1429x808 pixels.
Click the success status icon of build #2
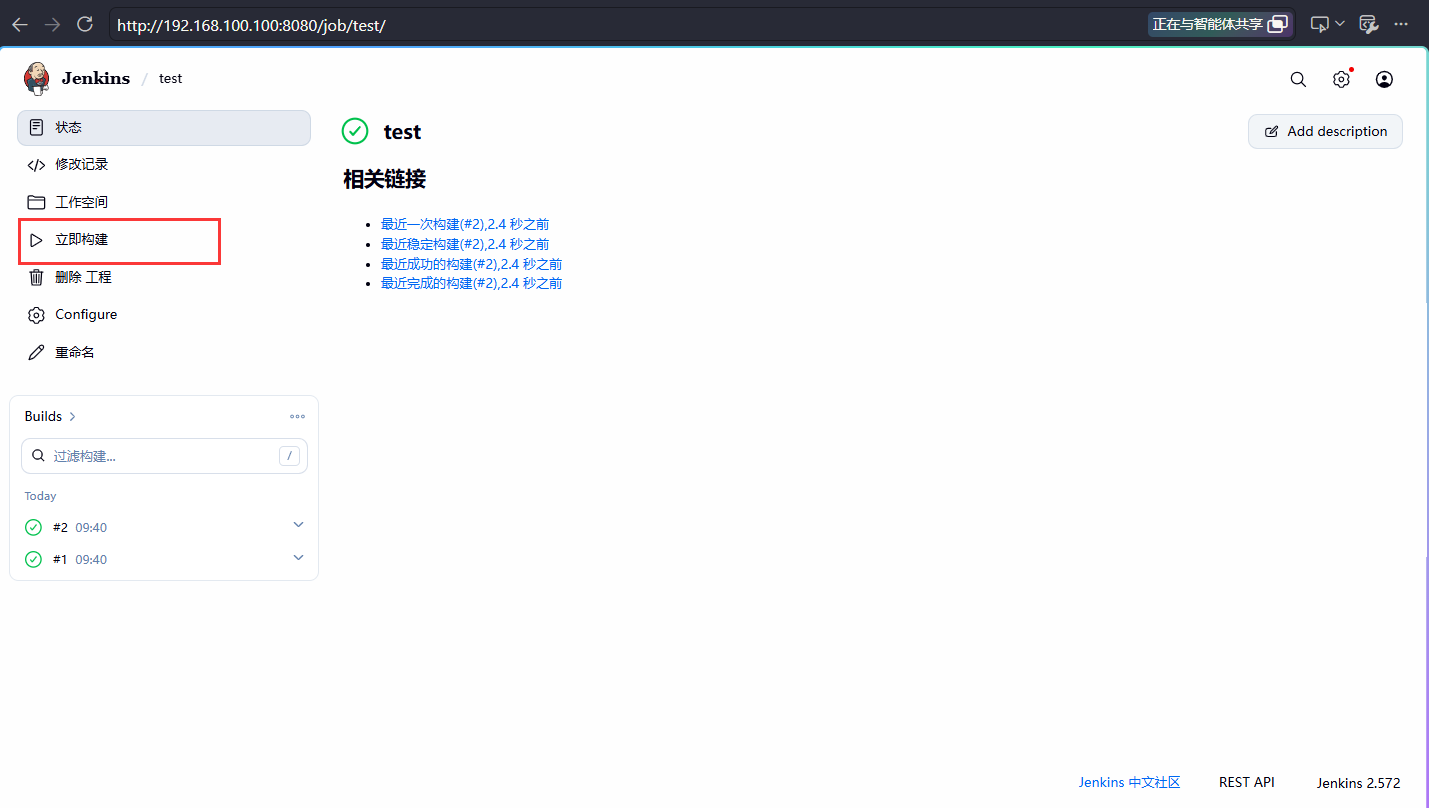tap(33, 527)
